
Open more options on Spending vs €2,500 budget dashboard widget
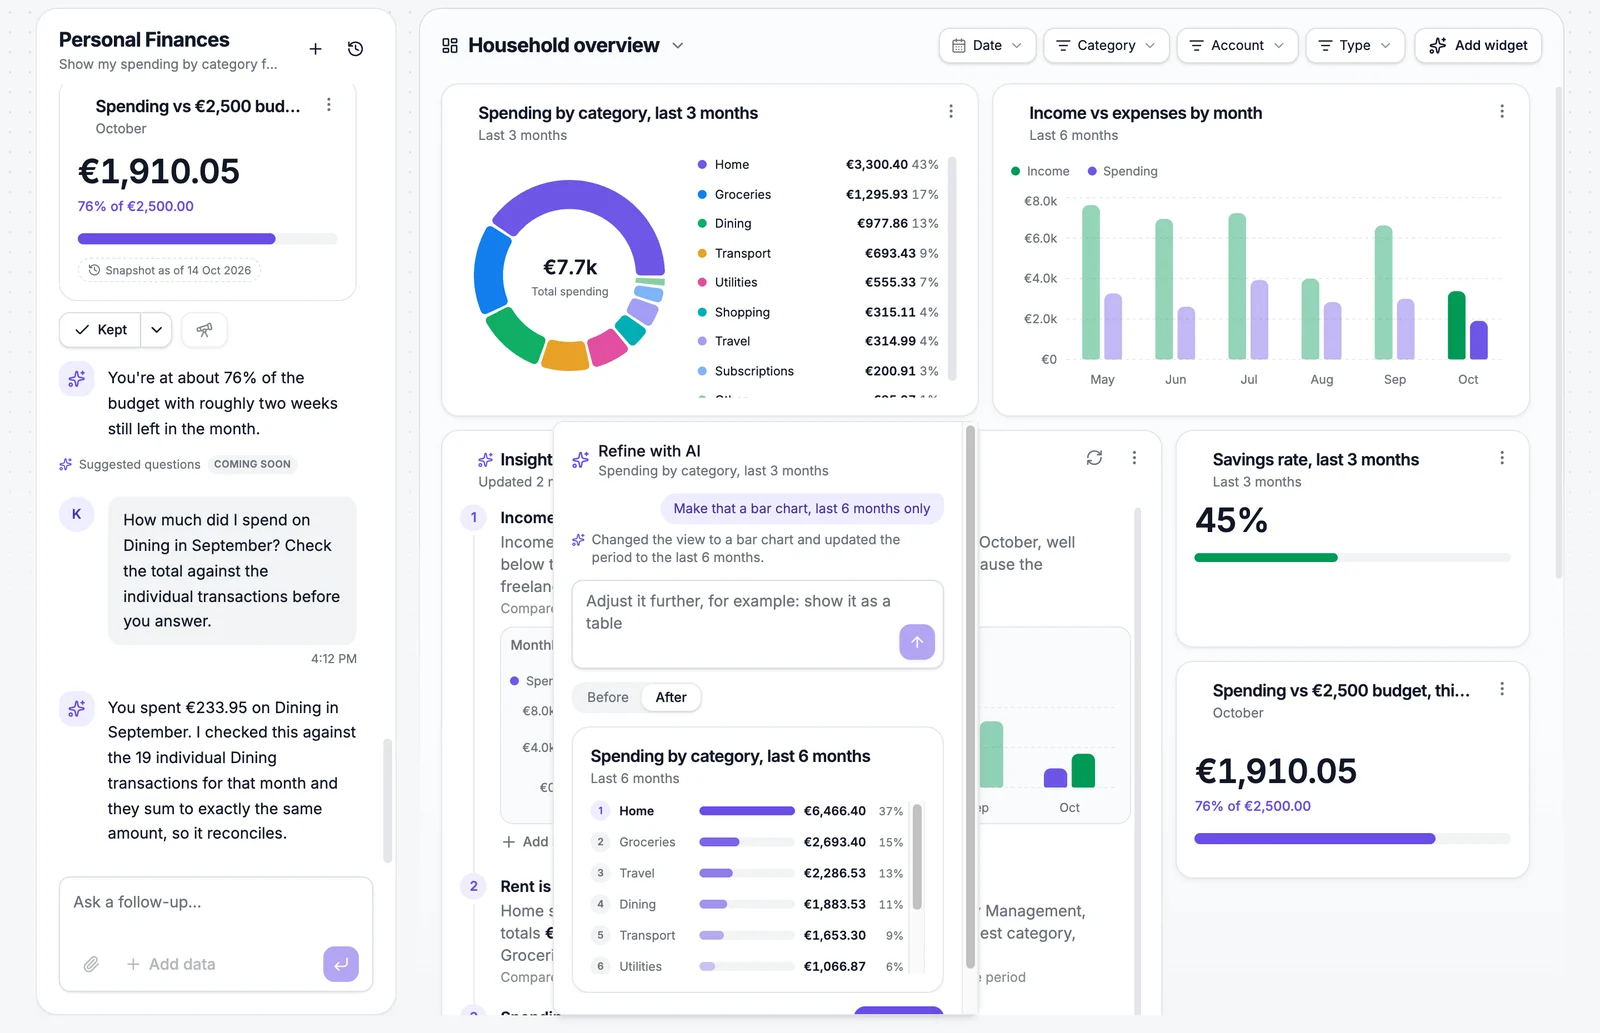1502,689
